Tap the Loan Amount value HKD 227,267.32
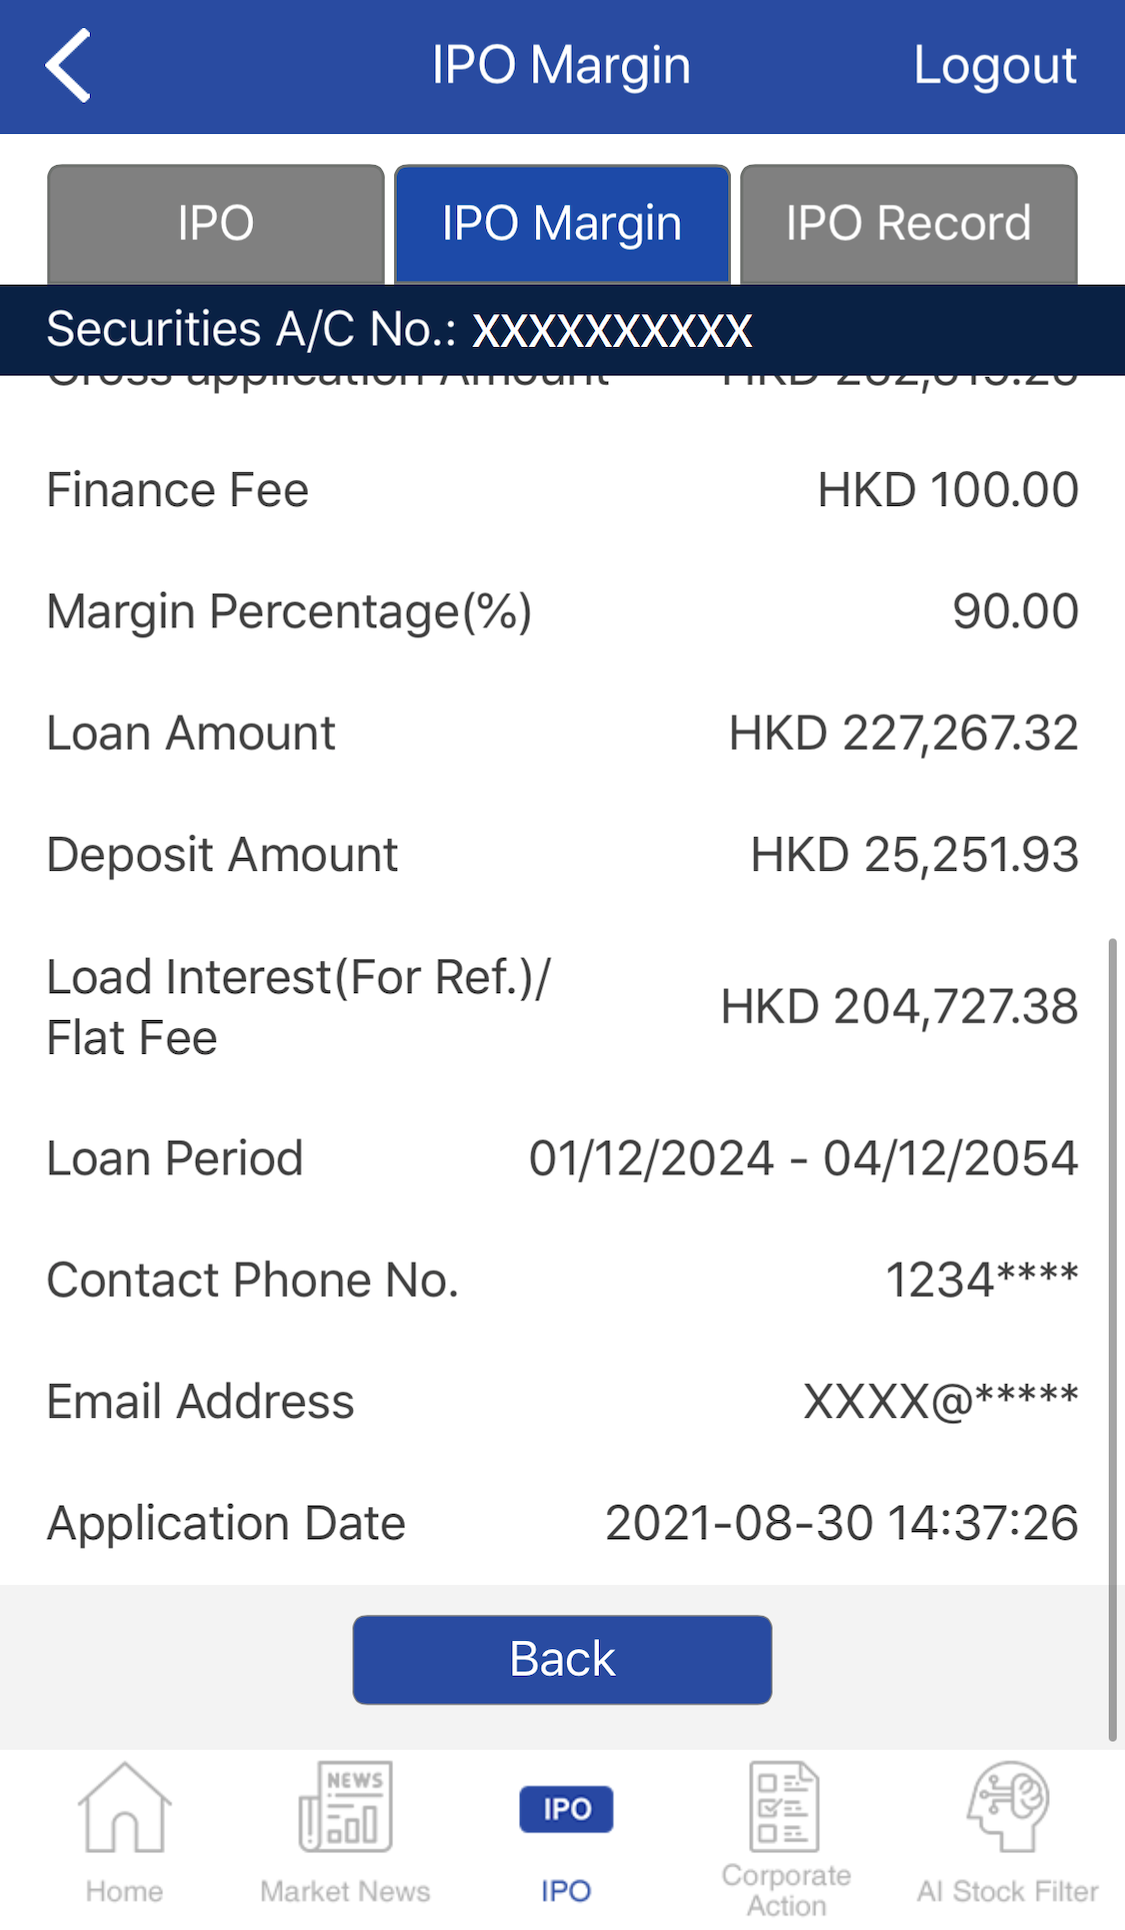 pyautogui.click(x=903, y=733)
